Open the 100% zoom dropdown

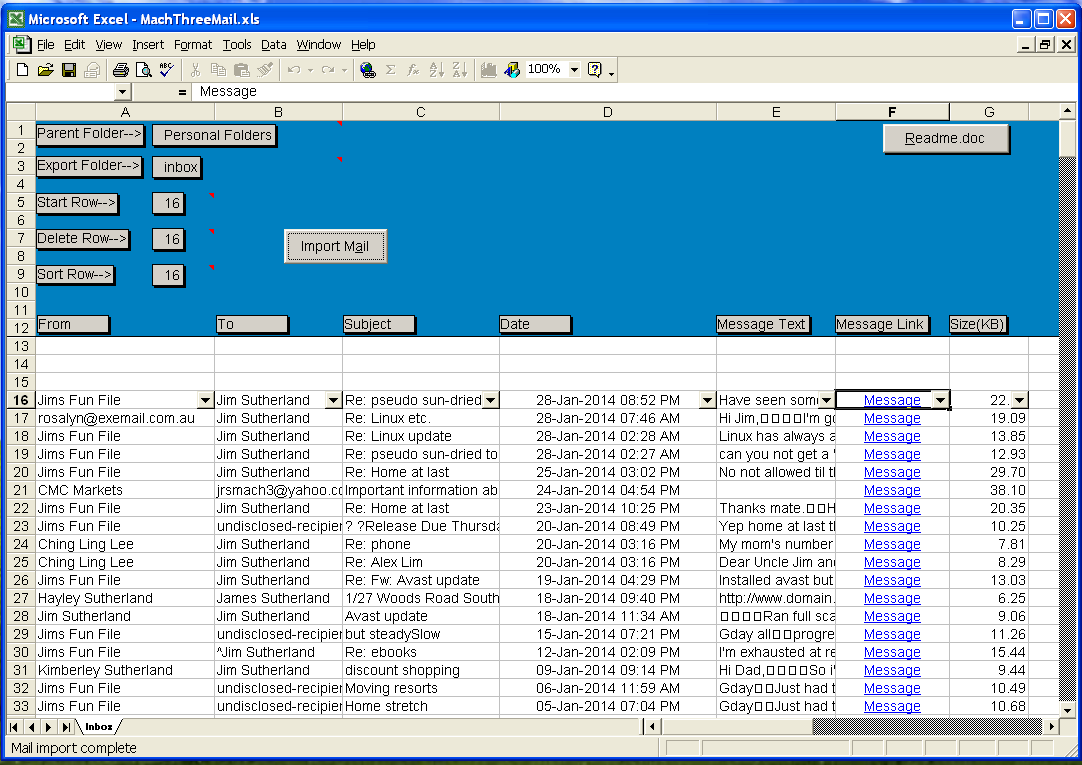pos(574,70)
